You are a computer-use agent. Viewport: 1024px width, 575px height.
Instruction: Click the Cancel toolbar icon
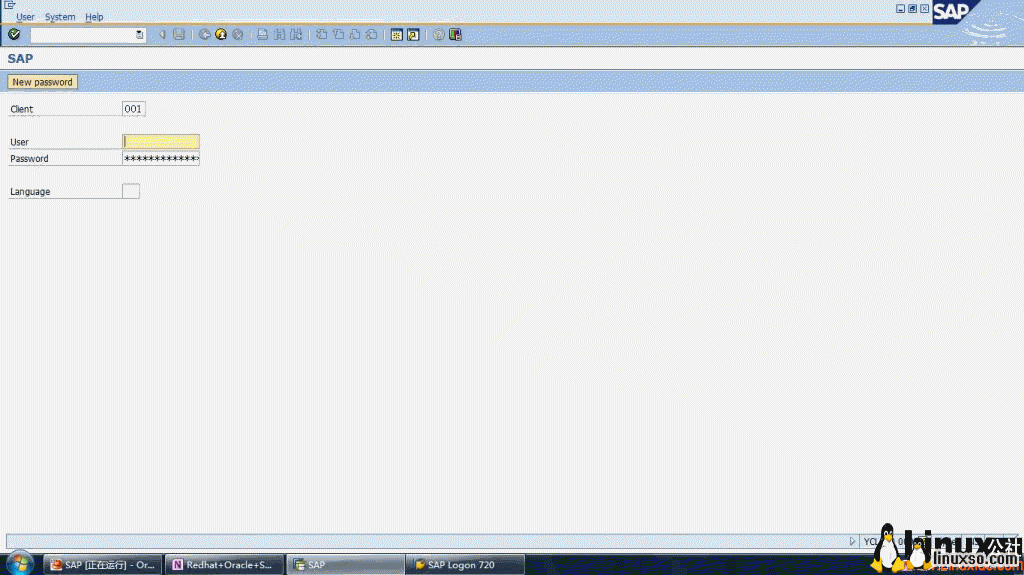[x=238, y=35]
